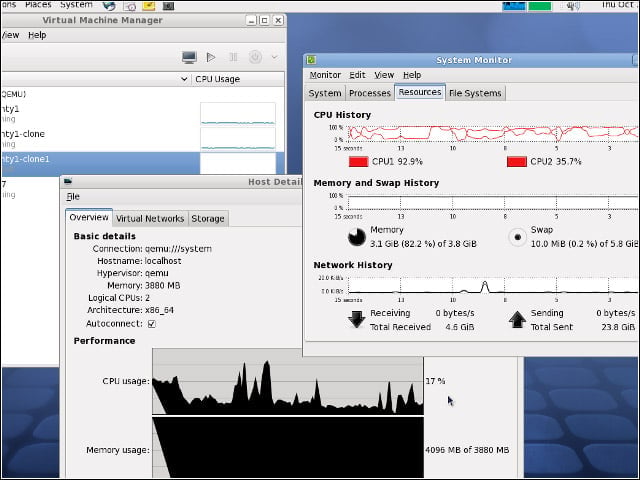Screen dimensions: 640x480
Task: Click 'x86_64' architecture value
Action: [x=159, y=310]
